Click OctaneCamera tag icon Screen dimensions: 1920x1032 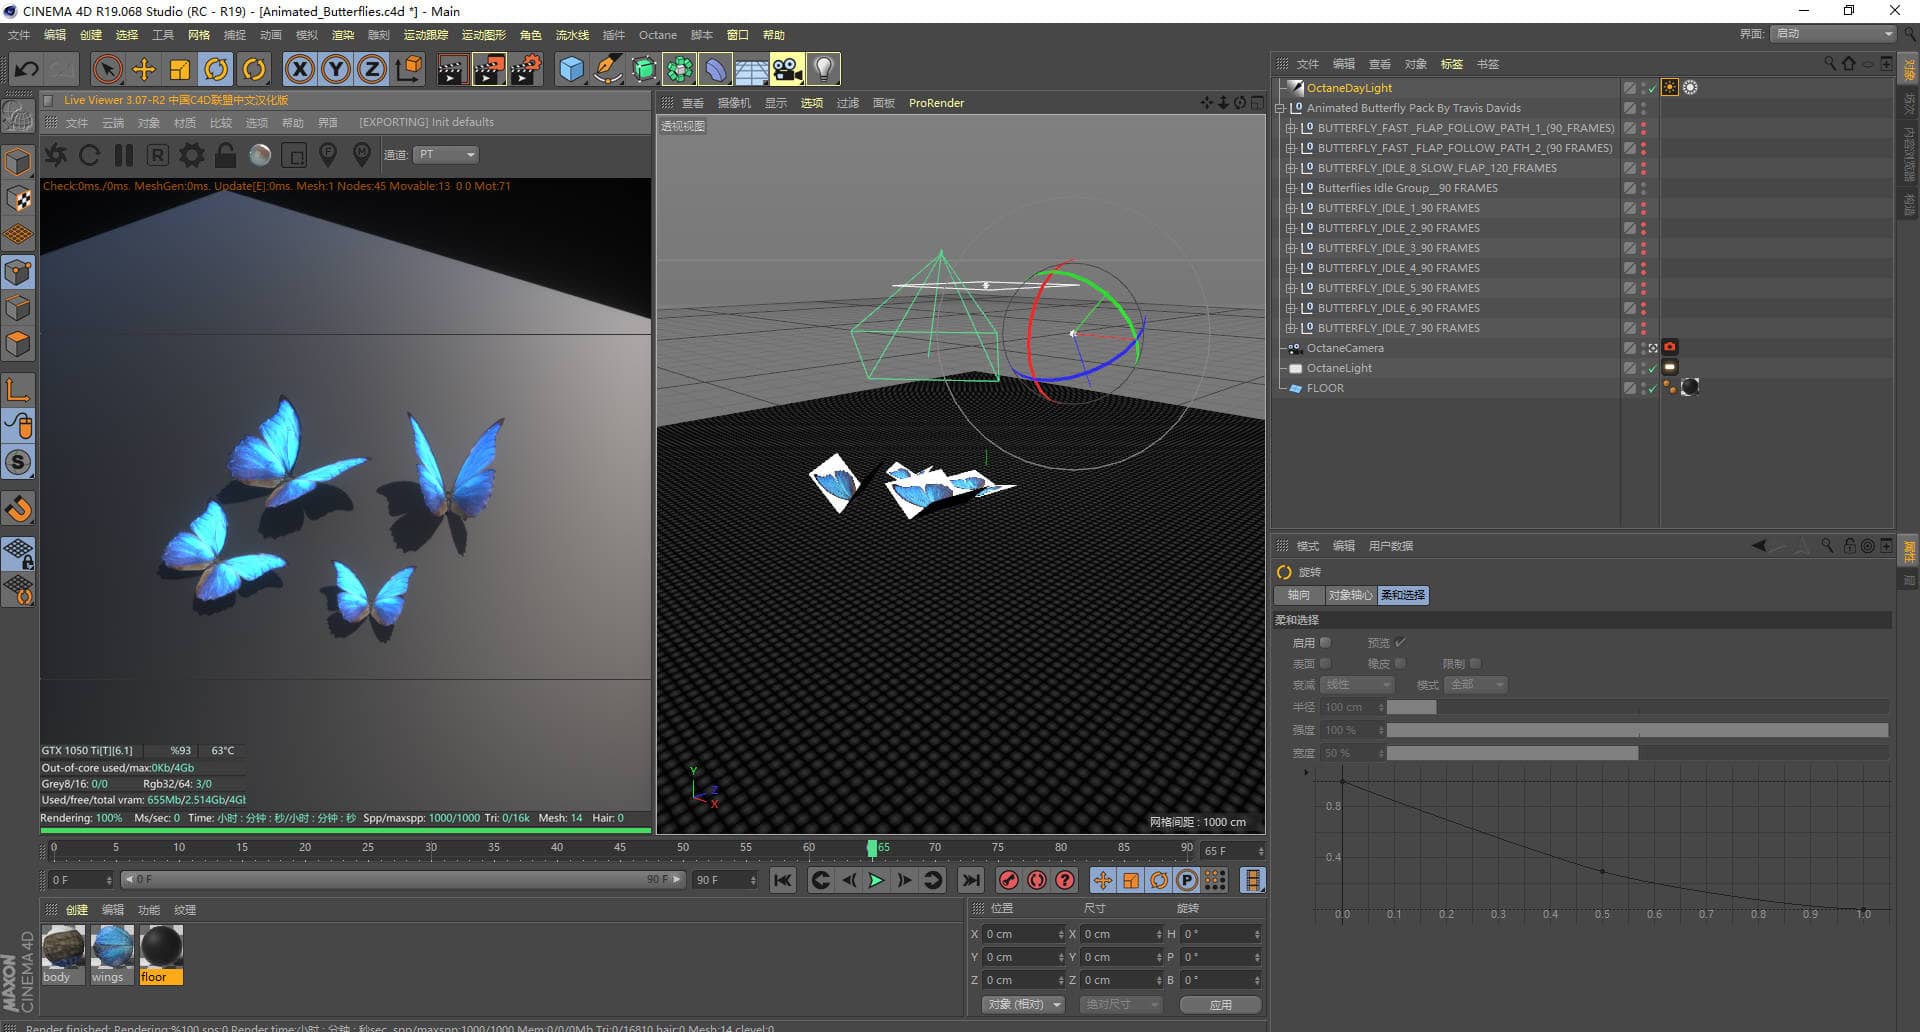pos(1670,347)
